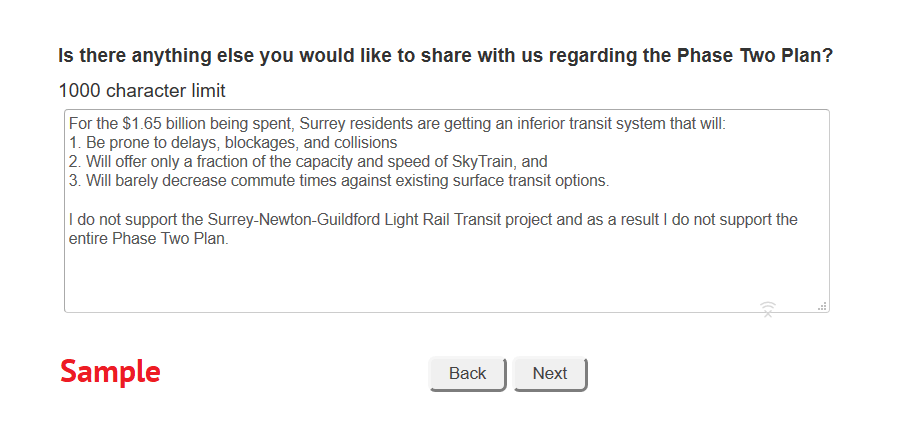
Task: Click the crossed-out wifi icon in textarea
Action: [768, 309]
